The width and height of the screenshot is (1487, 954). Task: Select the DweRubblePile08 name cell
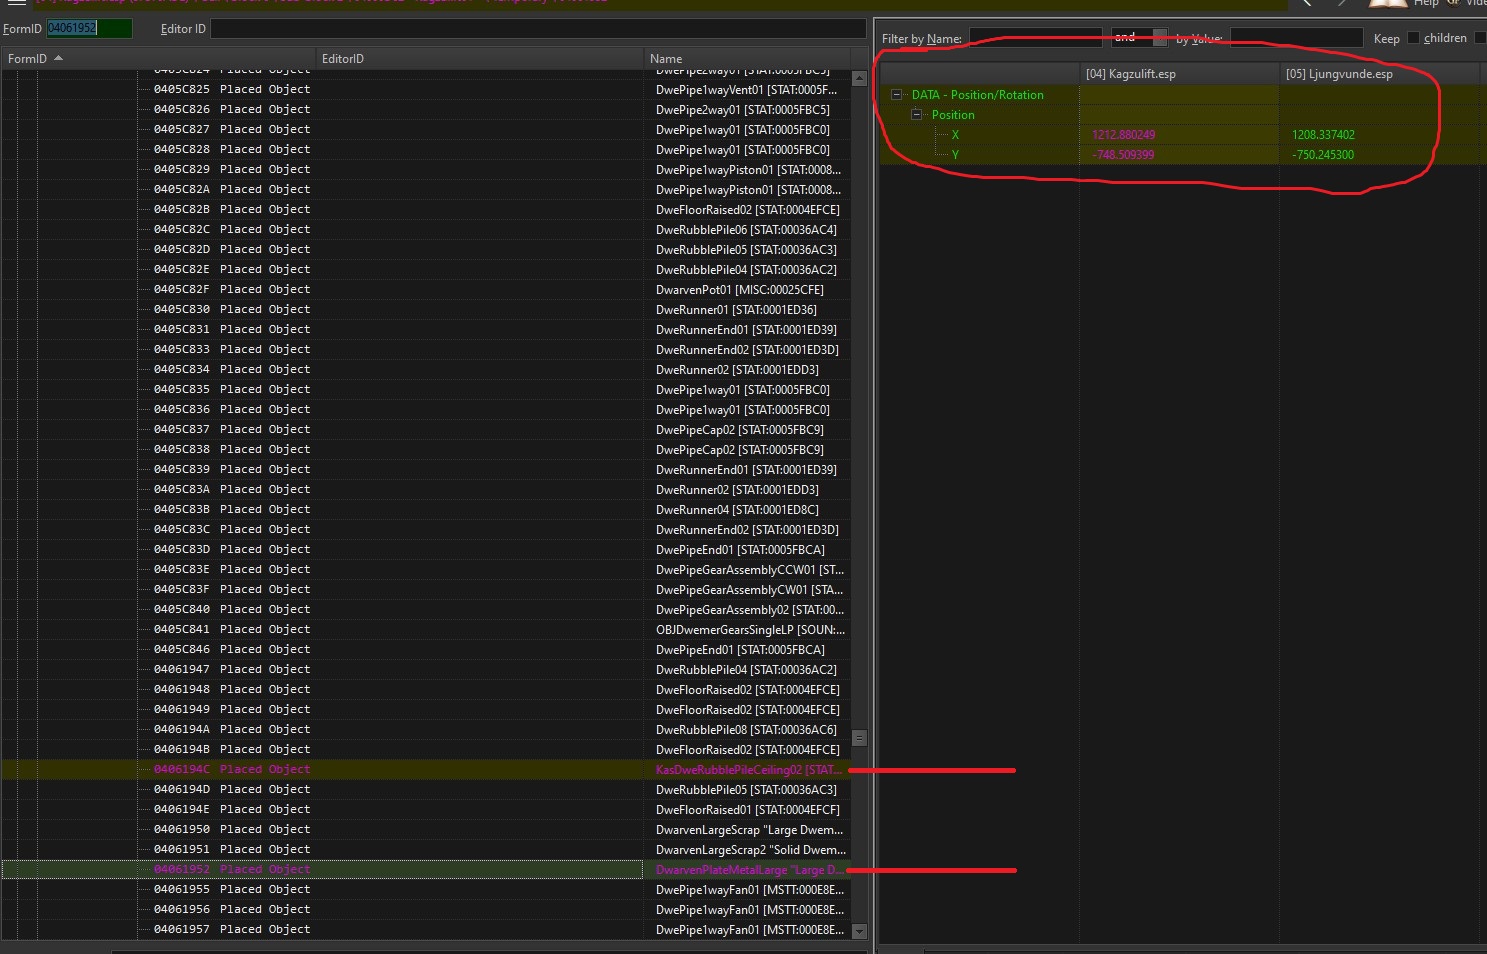(x=746, y=730)
